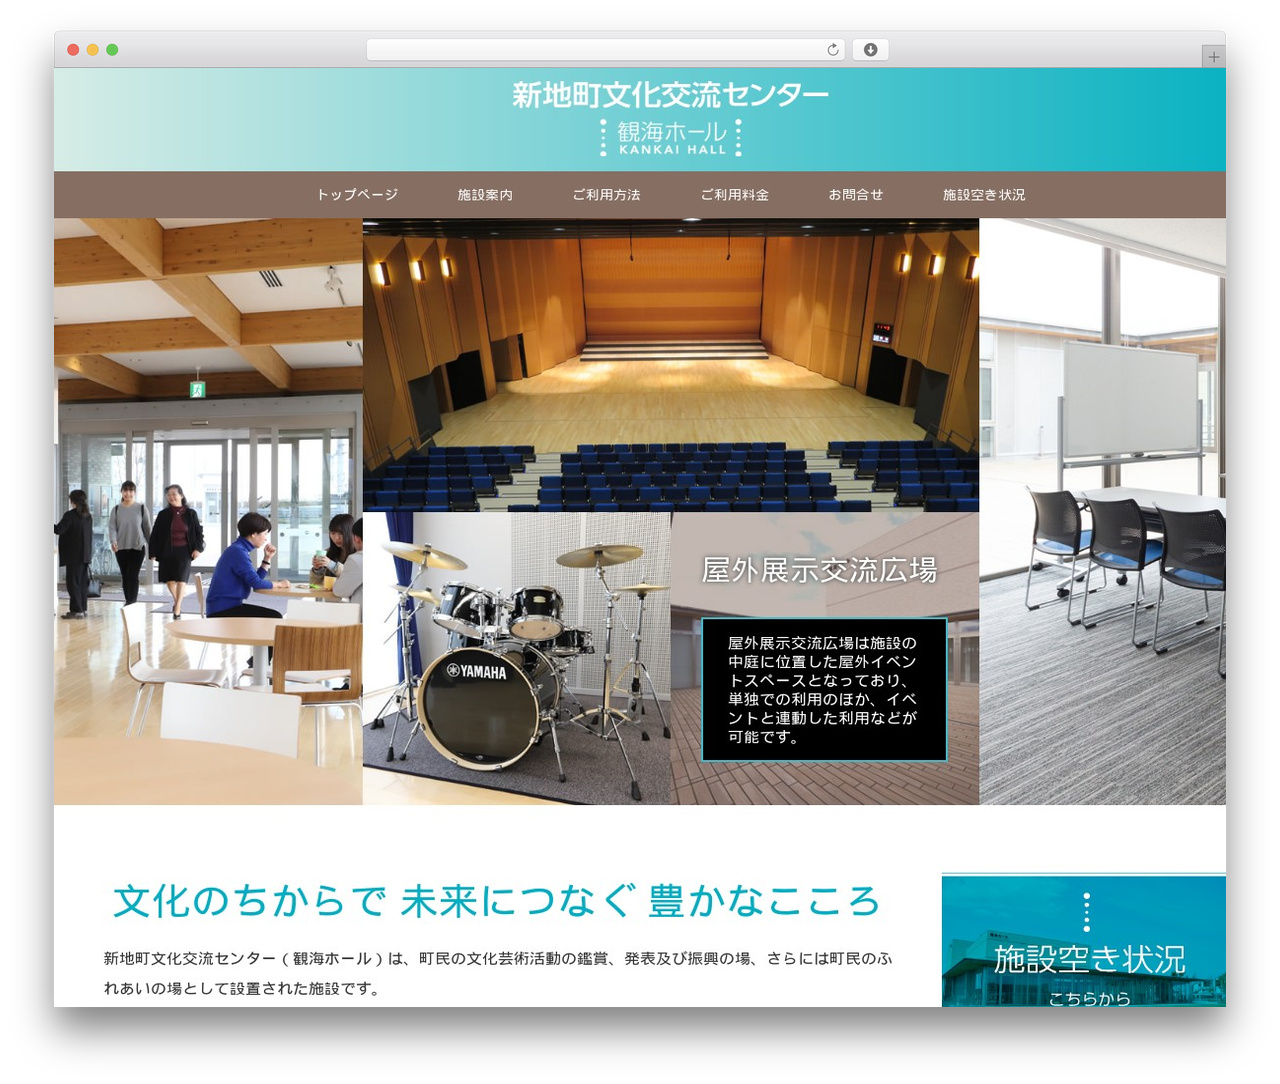Go to ご利用方法 menu item
The height and width of the screenshot is (1084, 1280).
(x=606, y=195)
